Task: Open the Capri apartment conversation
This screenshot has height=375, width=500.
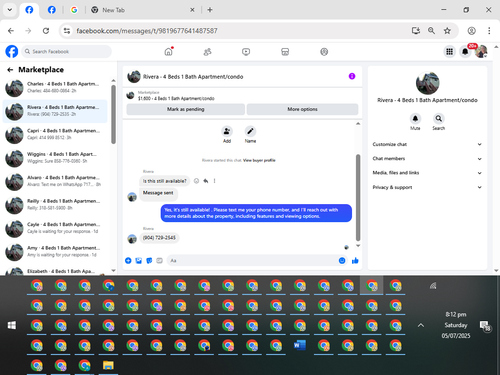Action: [x=55, y=134]
